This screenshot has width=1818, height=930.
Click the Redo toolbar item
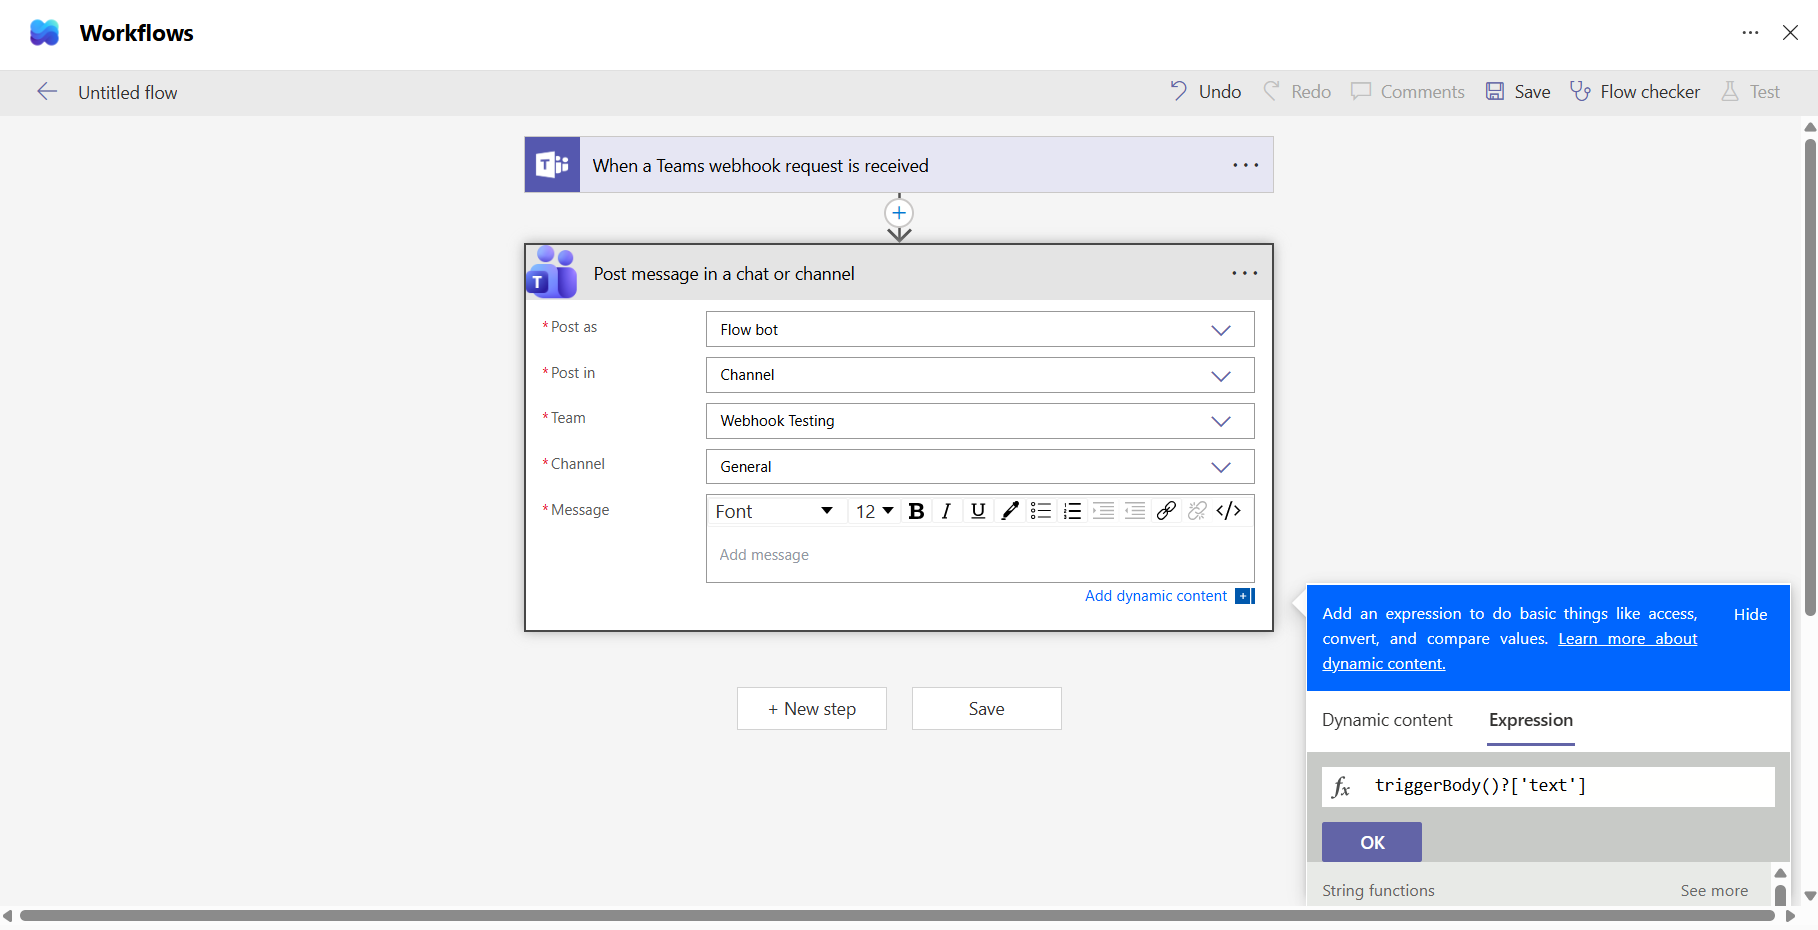(1297, 92)
